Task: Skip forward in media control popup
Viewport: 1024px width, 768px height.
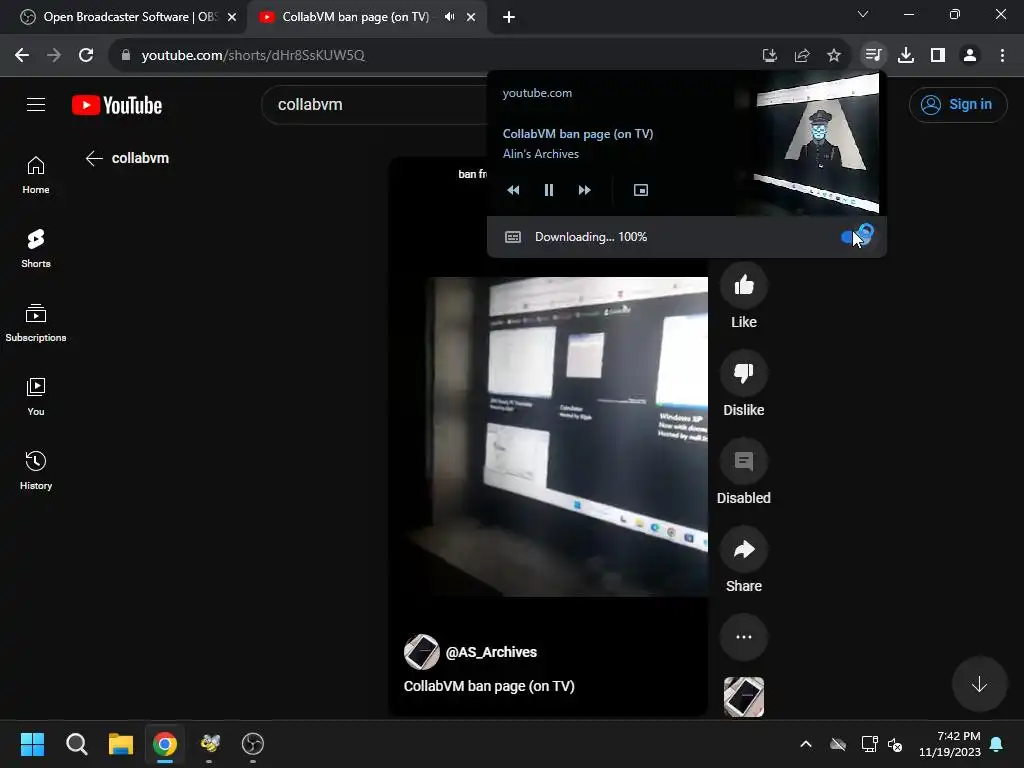Action: click(584, 190)
